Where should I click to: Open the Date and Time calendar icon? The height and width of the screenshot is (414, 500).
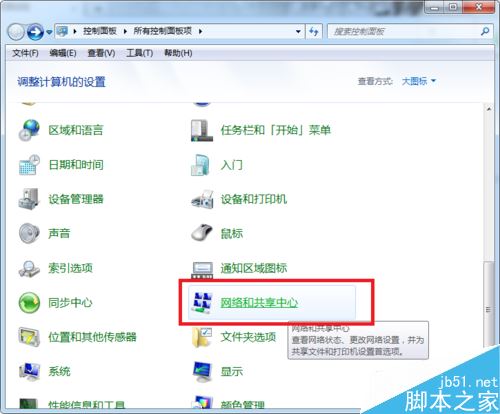click(x=29, y=165)
